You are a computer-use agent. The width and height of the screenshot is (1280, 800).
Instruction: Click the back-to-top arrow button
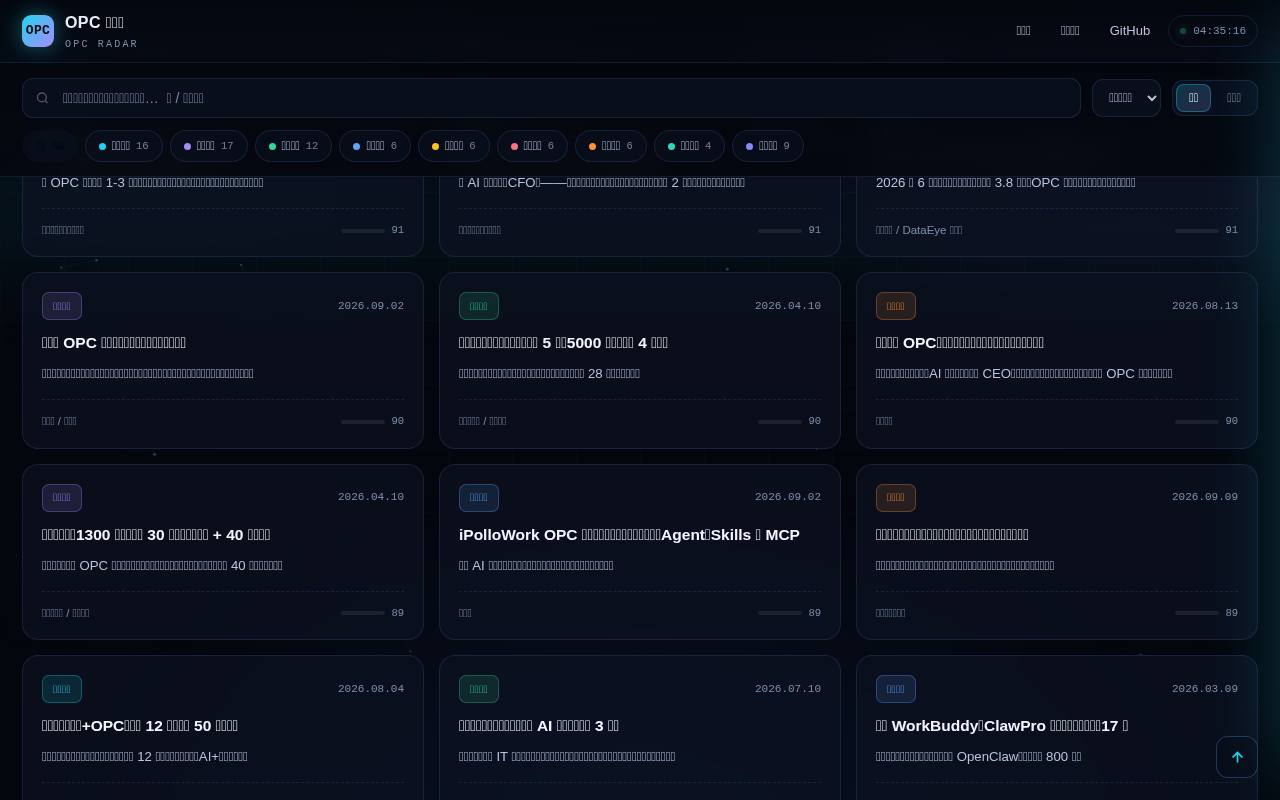(1237, 757)
